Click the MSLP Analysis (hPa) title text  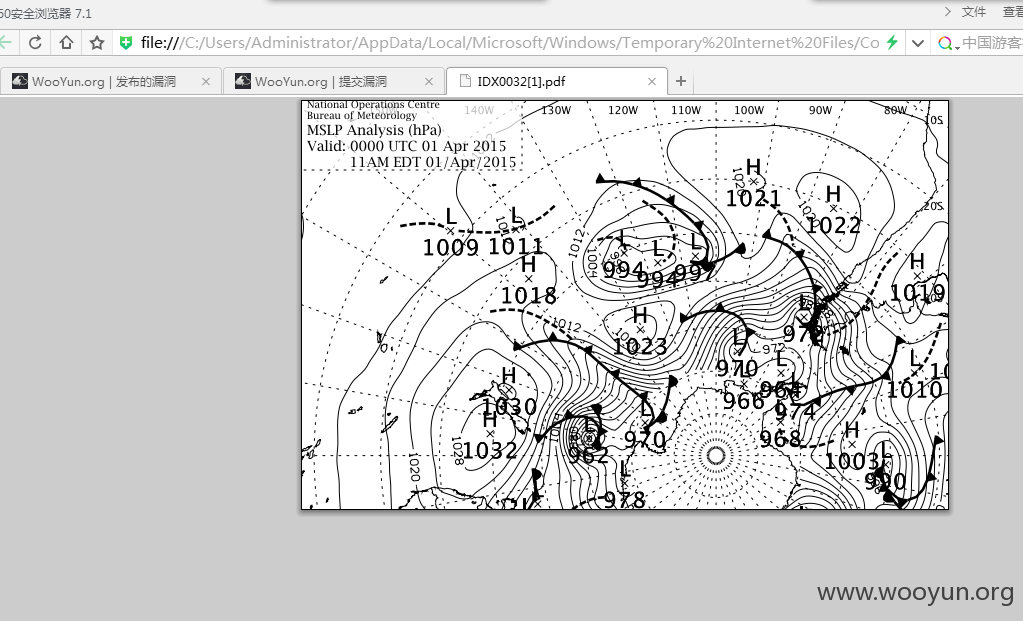pyautogui.click(x=374, y=130)
